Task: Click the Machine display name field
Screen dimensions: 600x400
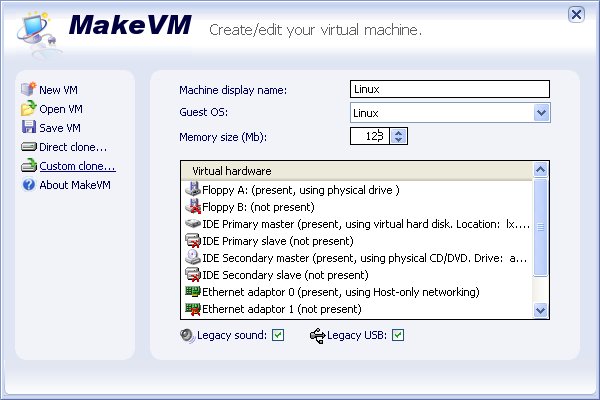Action: (x=450, y=89)
